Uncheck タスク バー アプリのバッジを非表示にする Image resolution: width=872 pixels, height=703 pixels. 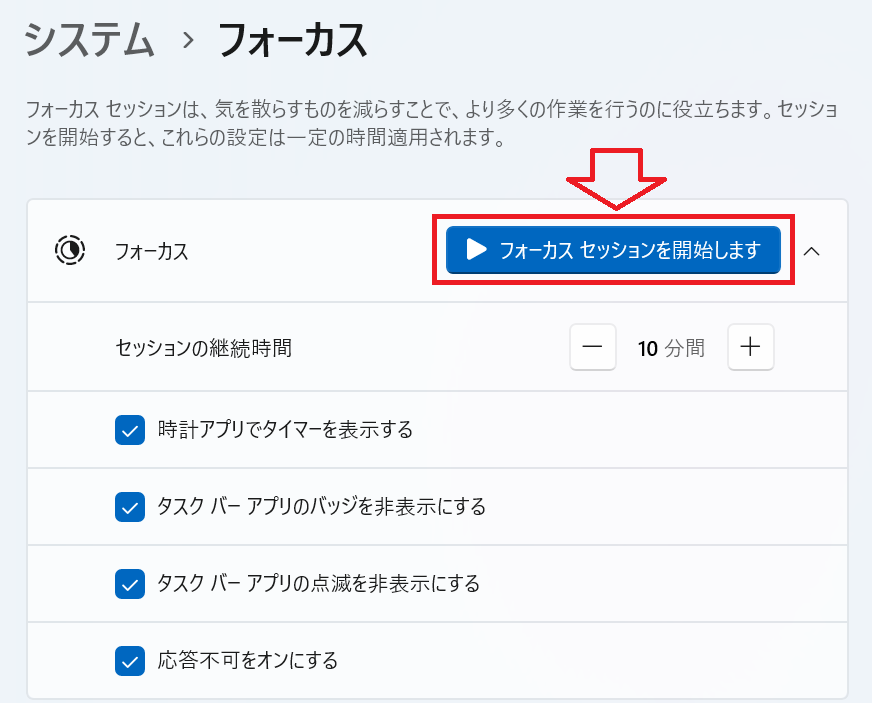pos(130,507)
